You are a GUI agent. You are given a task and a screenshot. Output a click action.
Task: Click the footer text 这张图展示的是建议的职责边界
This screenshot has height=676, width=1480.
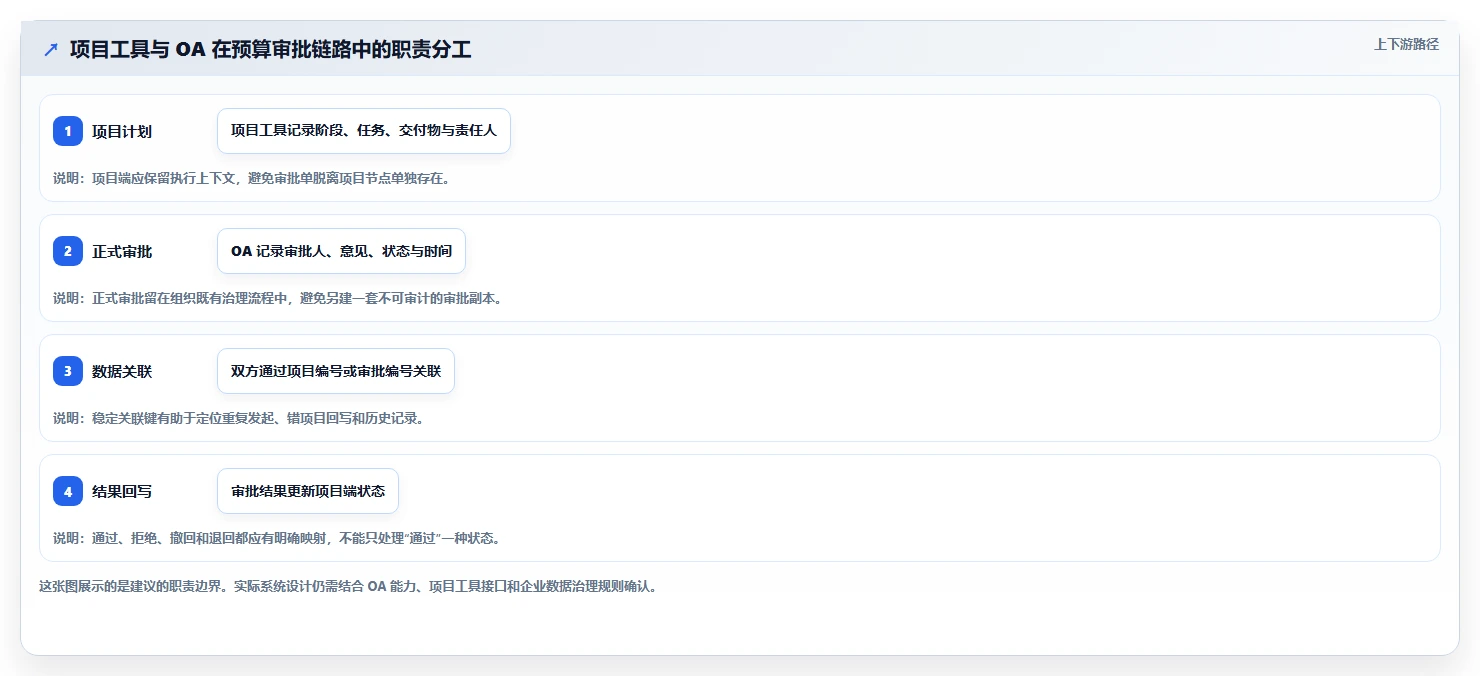[x=348, y=586]
